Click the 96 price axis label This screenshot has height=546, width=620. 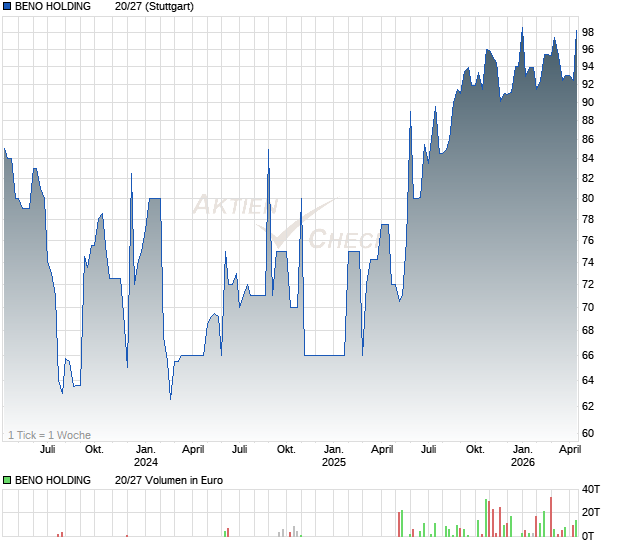pyautogui.click(x=588, y=49)
